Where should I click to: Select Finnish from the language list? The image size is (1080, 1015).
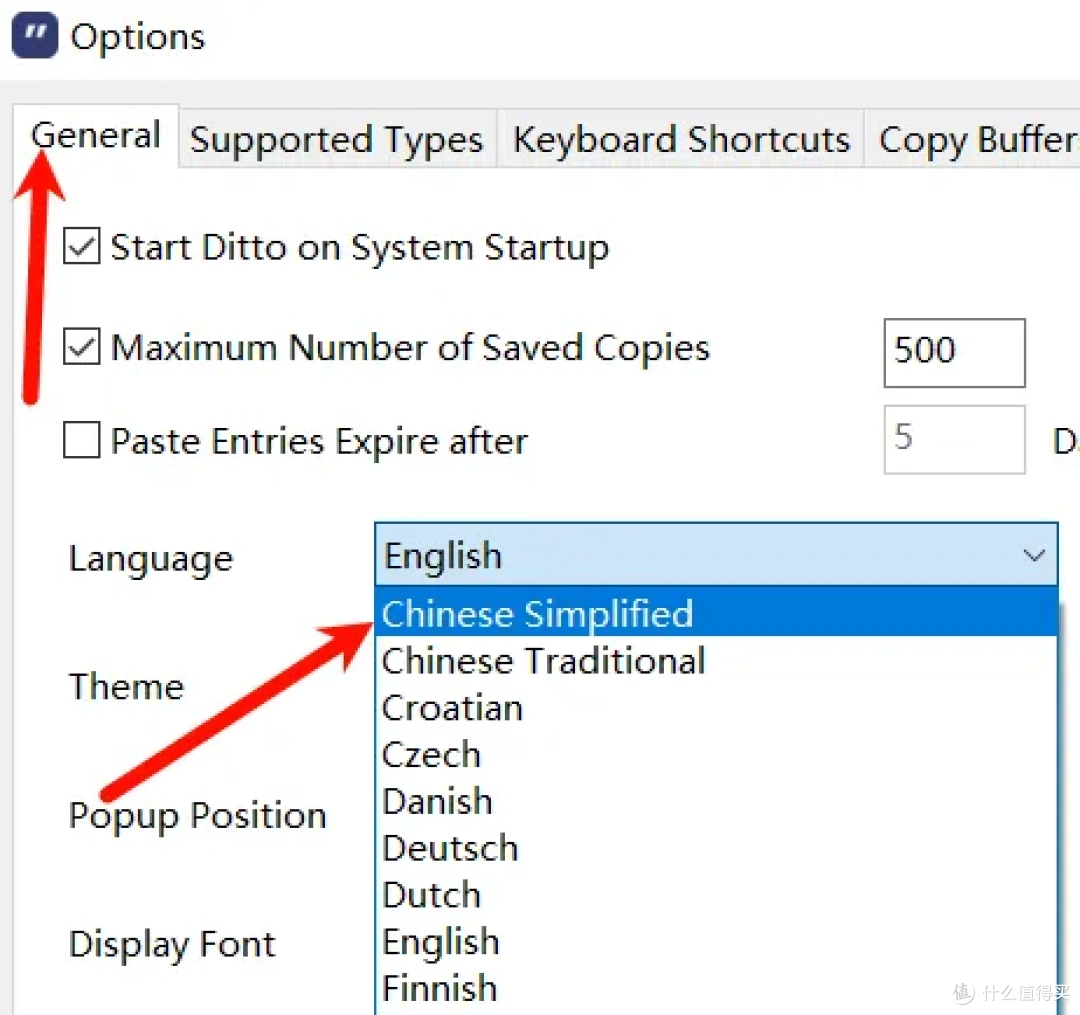716,988
